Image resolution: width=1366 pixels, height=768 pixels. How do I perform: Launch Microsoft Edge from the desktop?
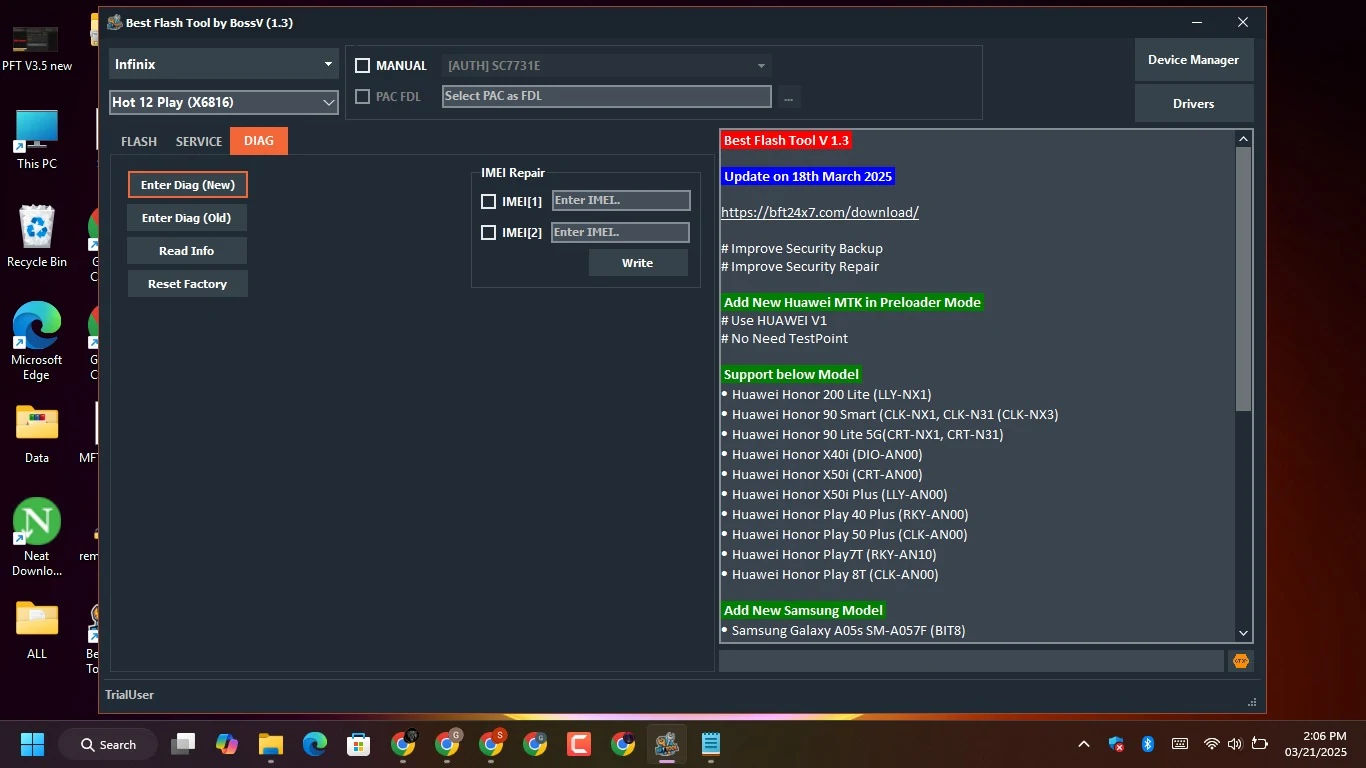point(37,341)
